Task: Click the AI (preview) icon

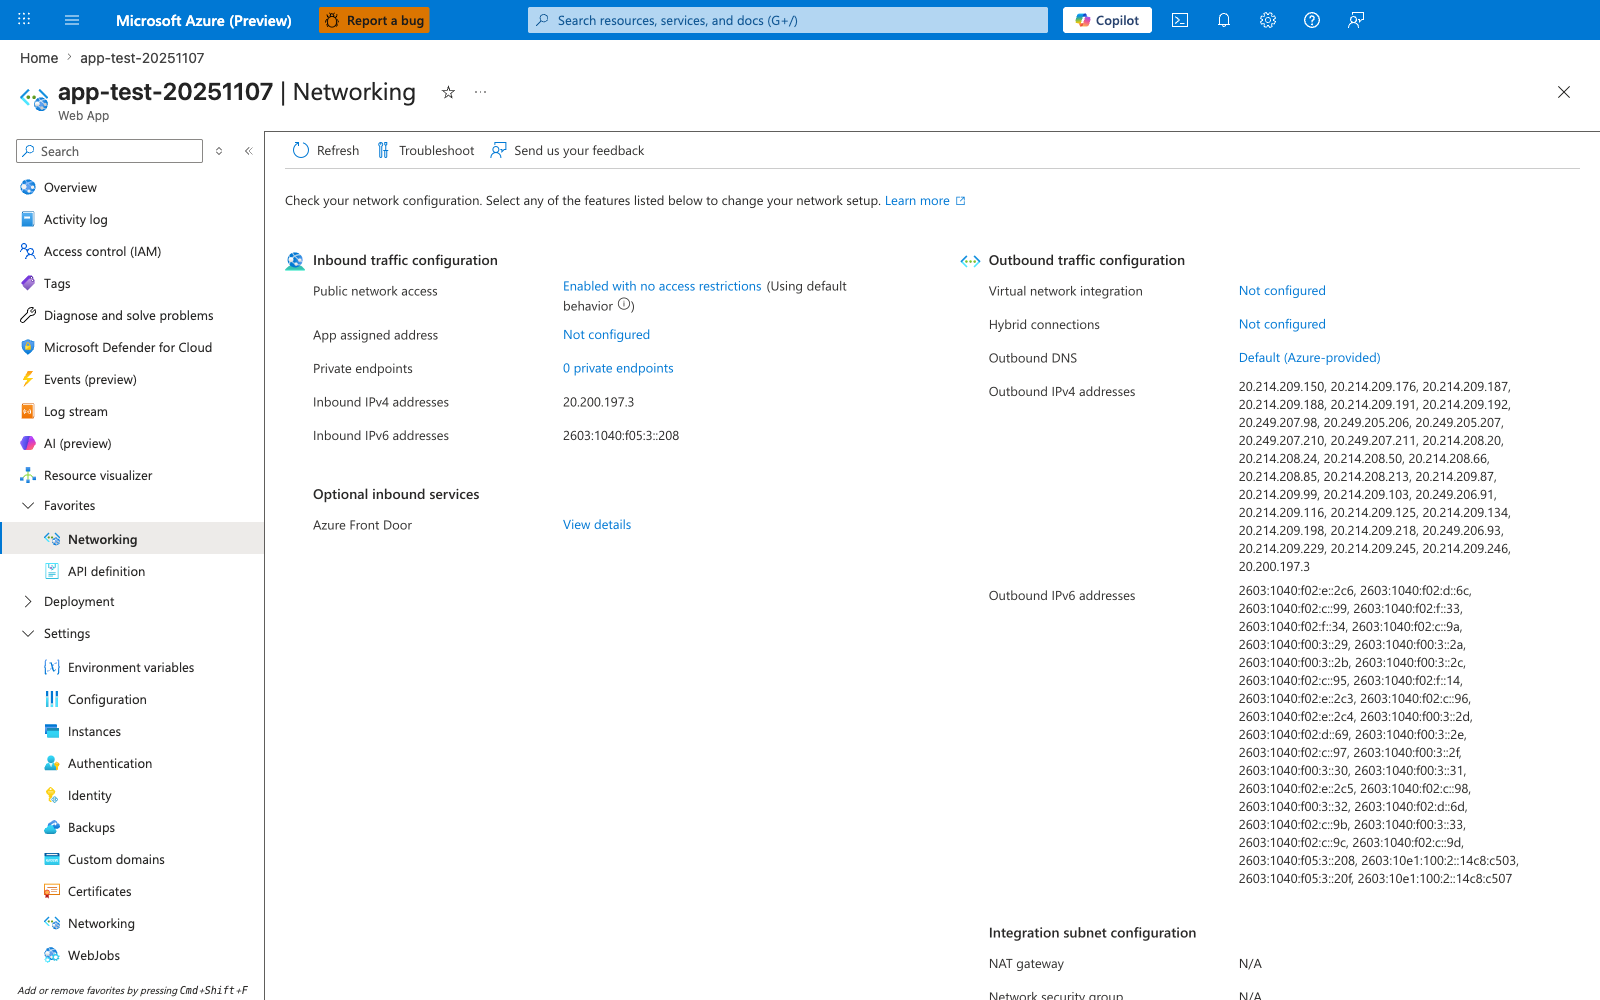Action: tap(28, 443)
